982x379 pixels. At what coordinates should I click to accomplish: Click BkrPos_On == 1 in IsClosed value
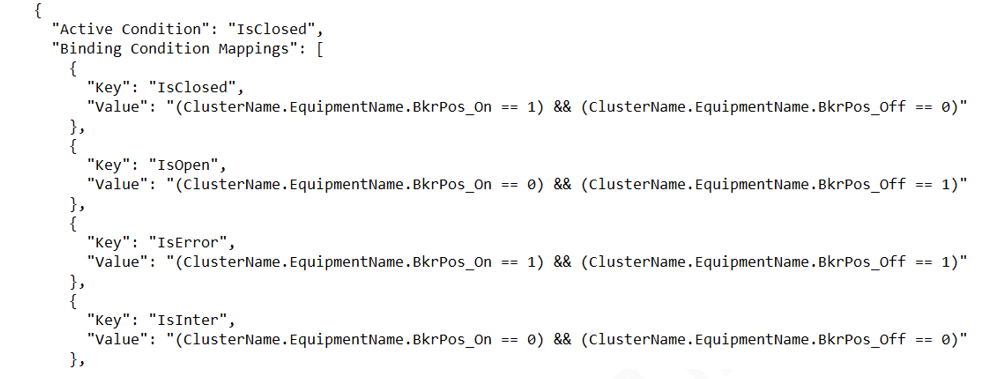pos(475,107)
